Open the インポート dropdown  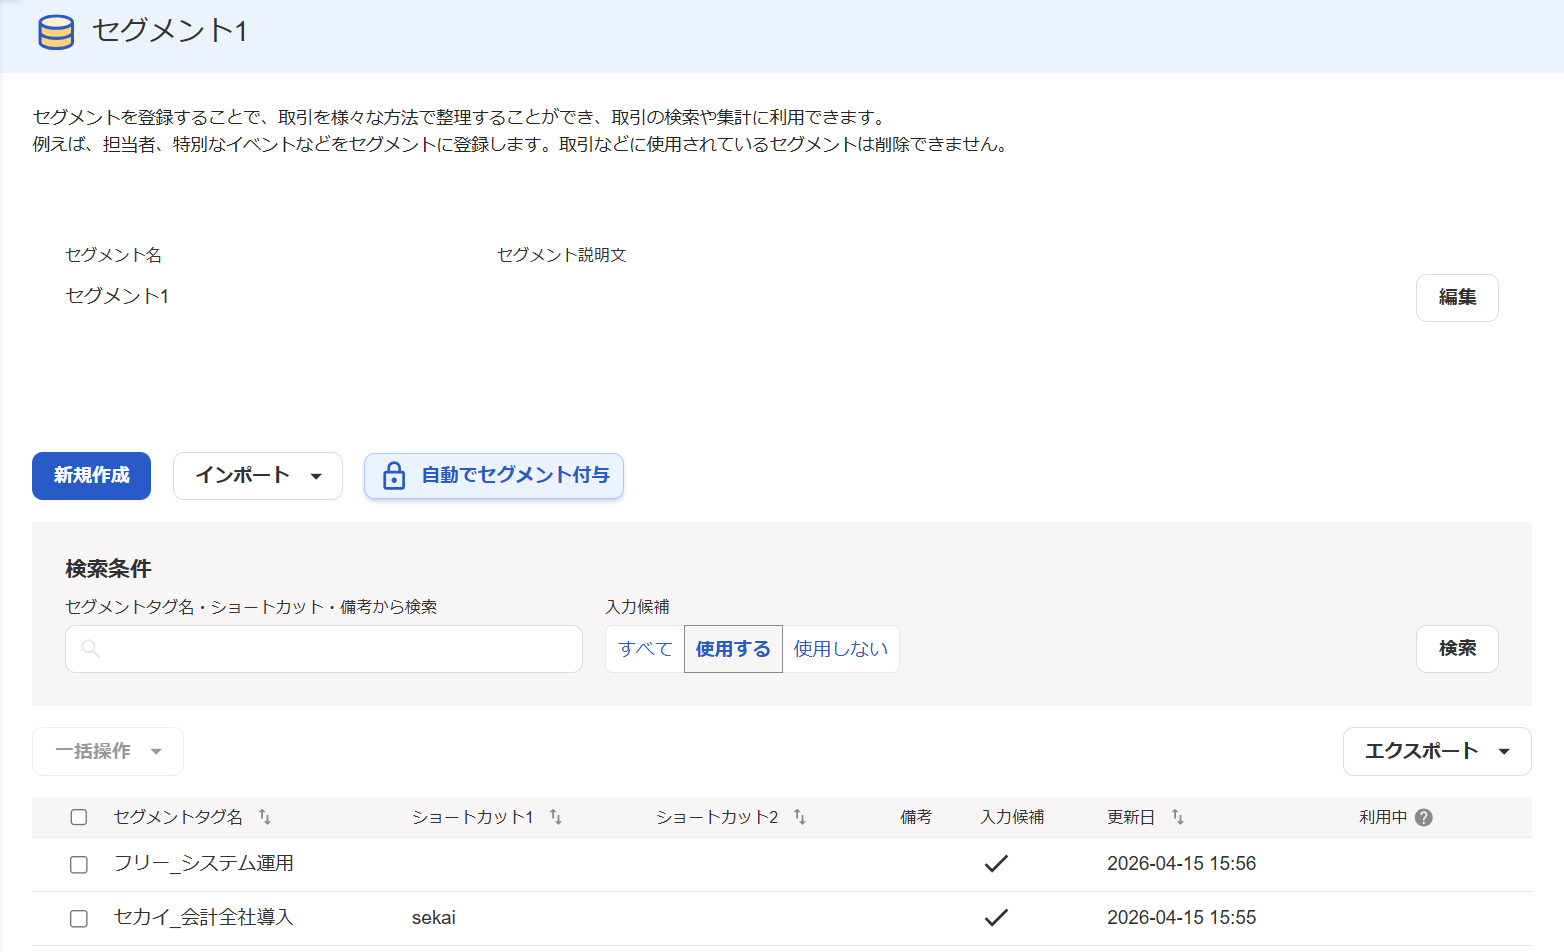click(x=258, y=476)
